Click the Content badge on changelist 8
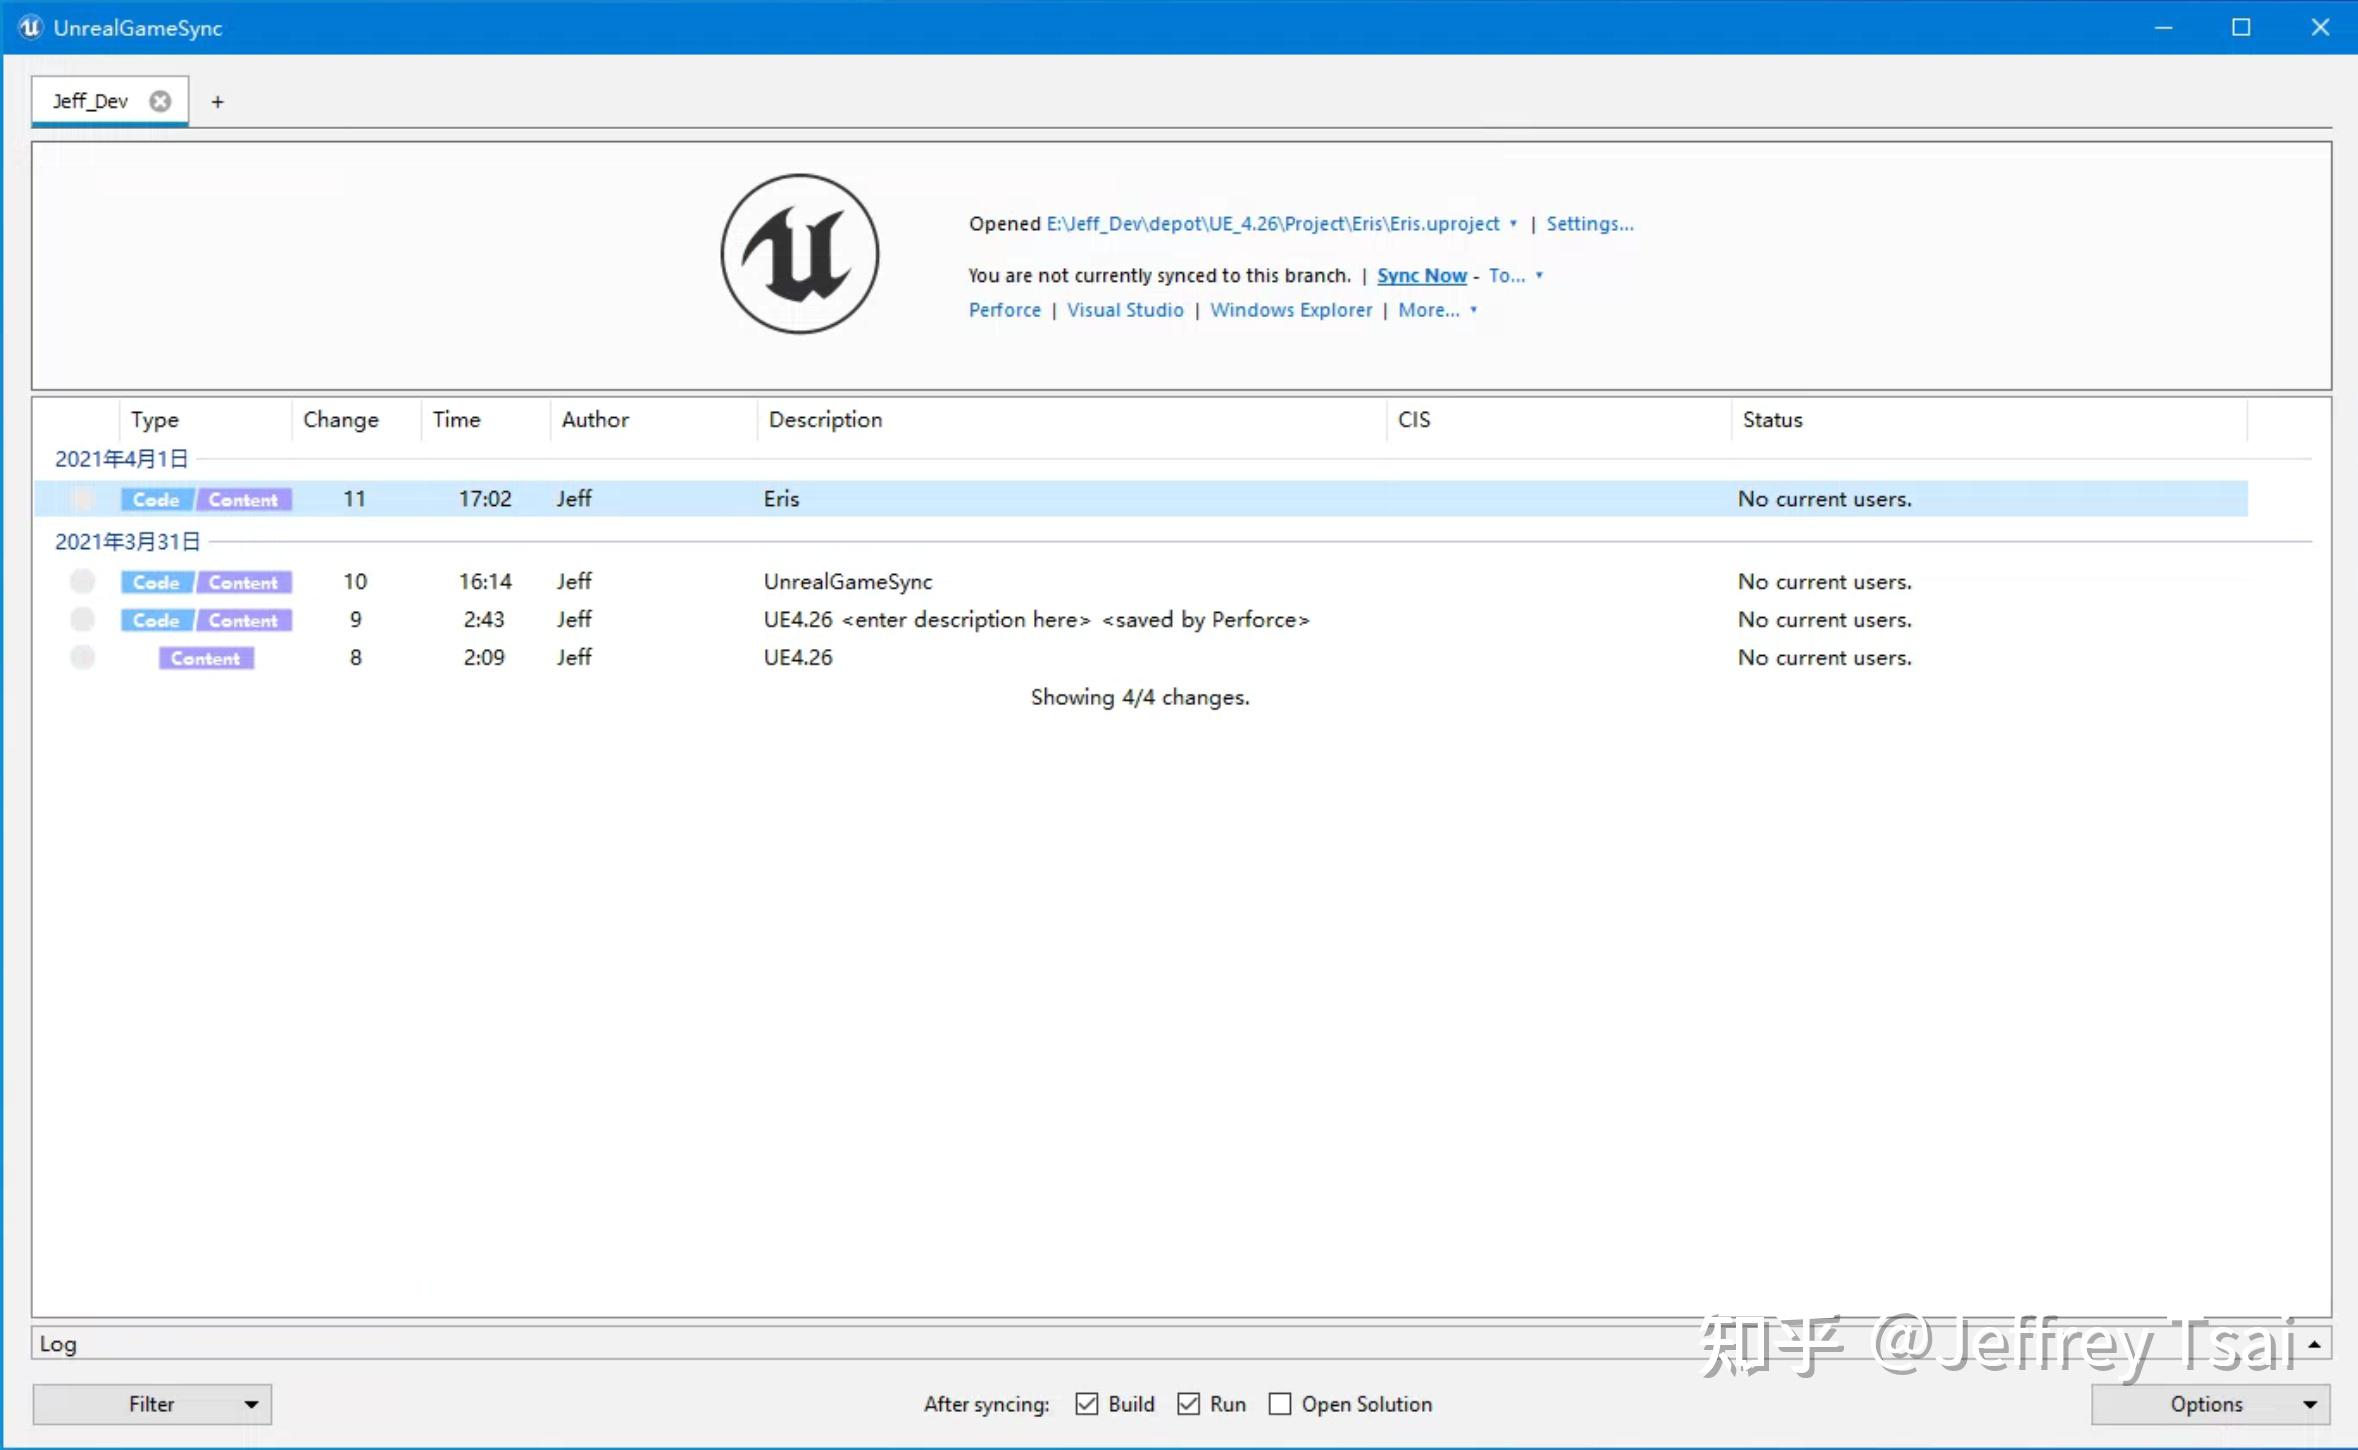The image size is (2358, 1450). 205,658
